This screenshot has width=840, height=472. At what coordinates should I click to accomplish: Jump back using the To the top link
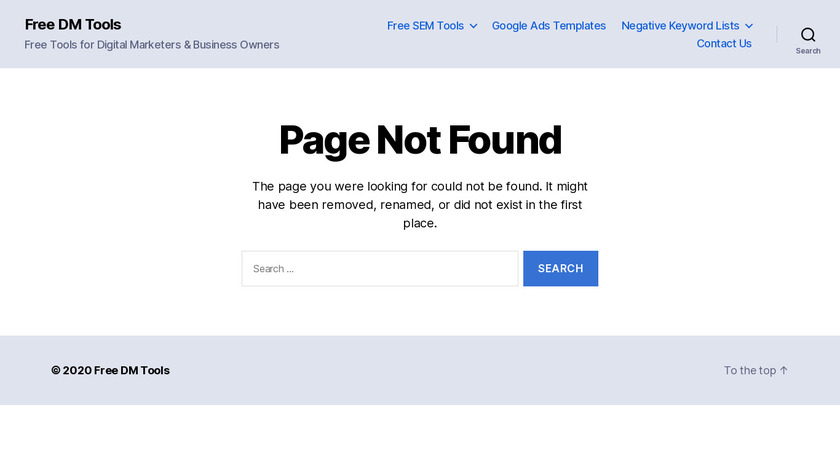pyautogui.click(x=750, y=370)
